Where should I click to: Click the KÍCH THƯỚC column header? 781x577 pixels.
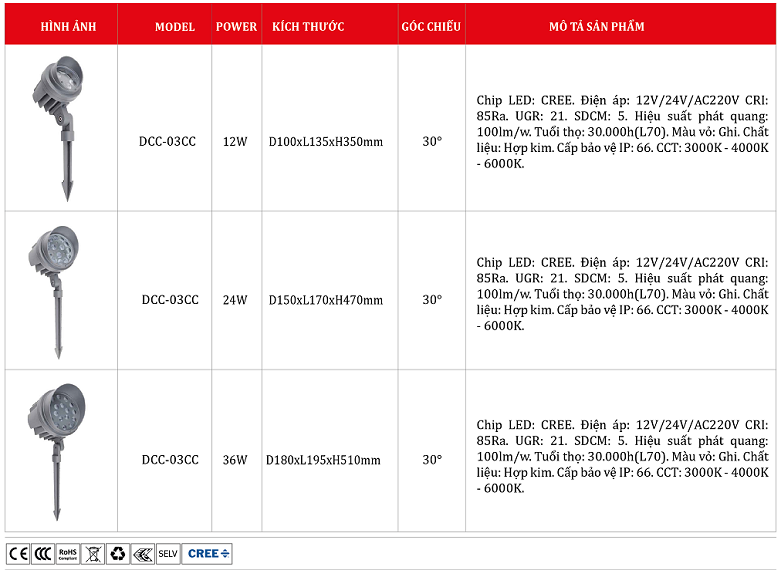pos(308,26)
